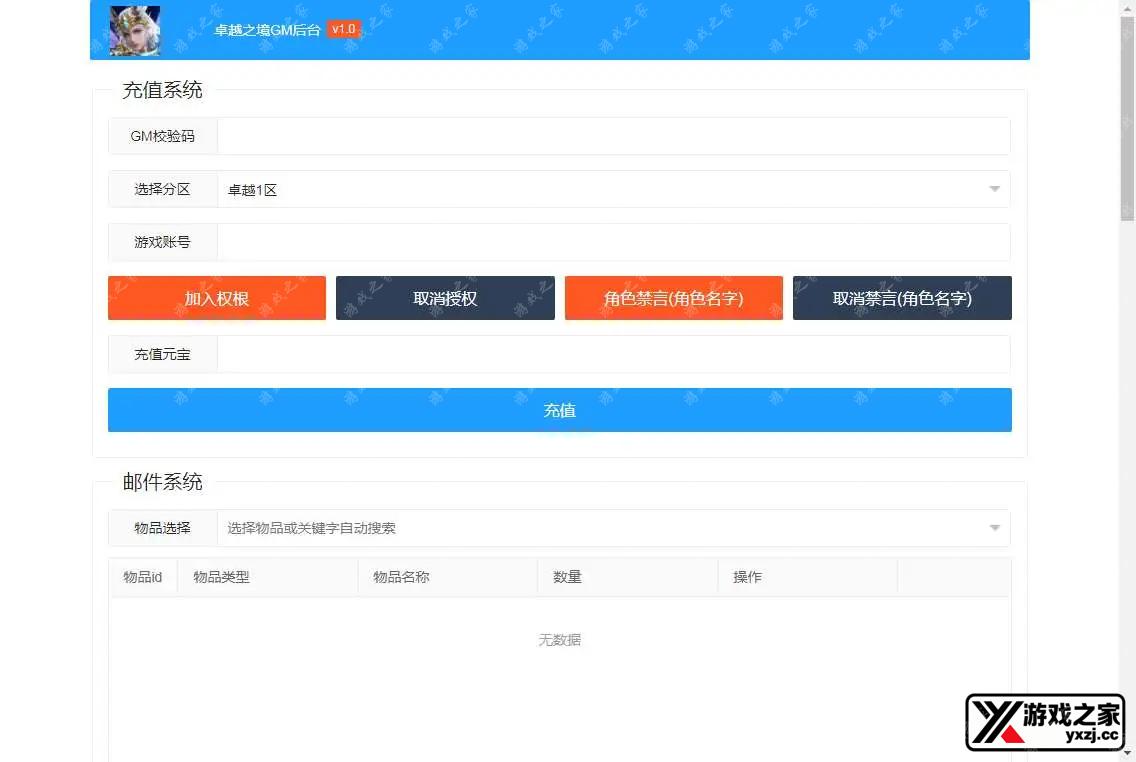Submit with the blue 充值 button
The image size is (1136, 762).
(559, 410)
